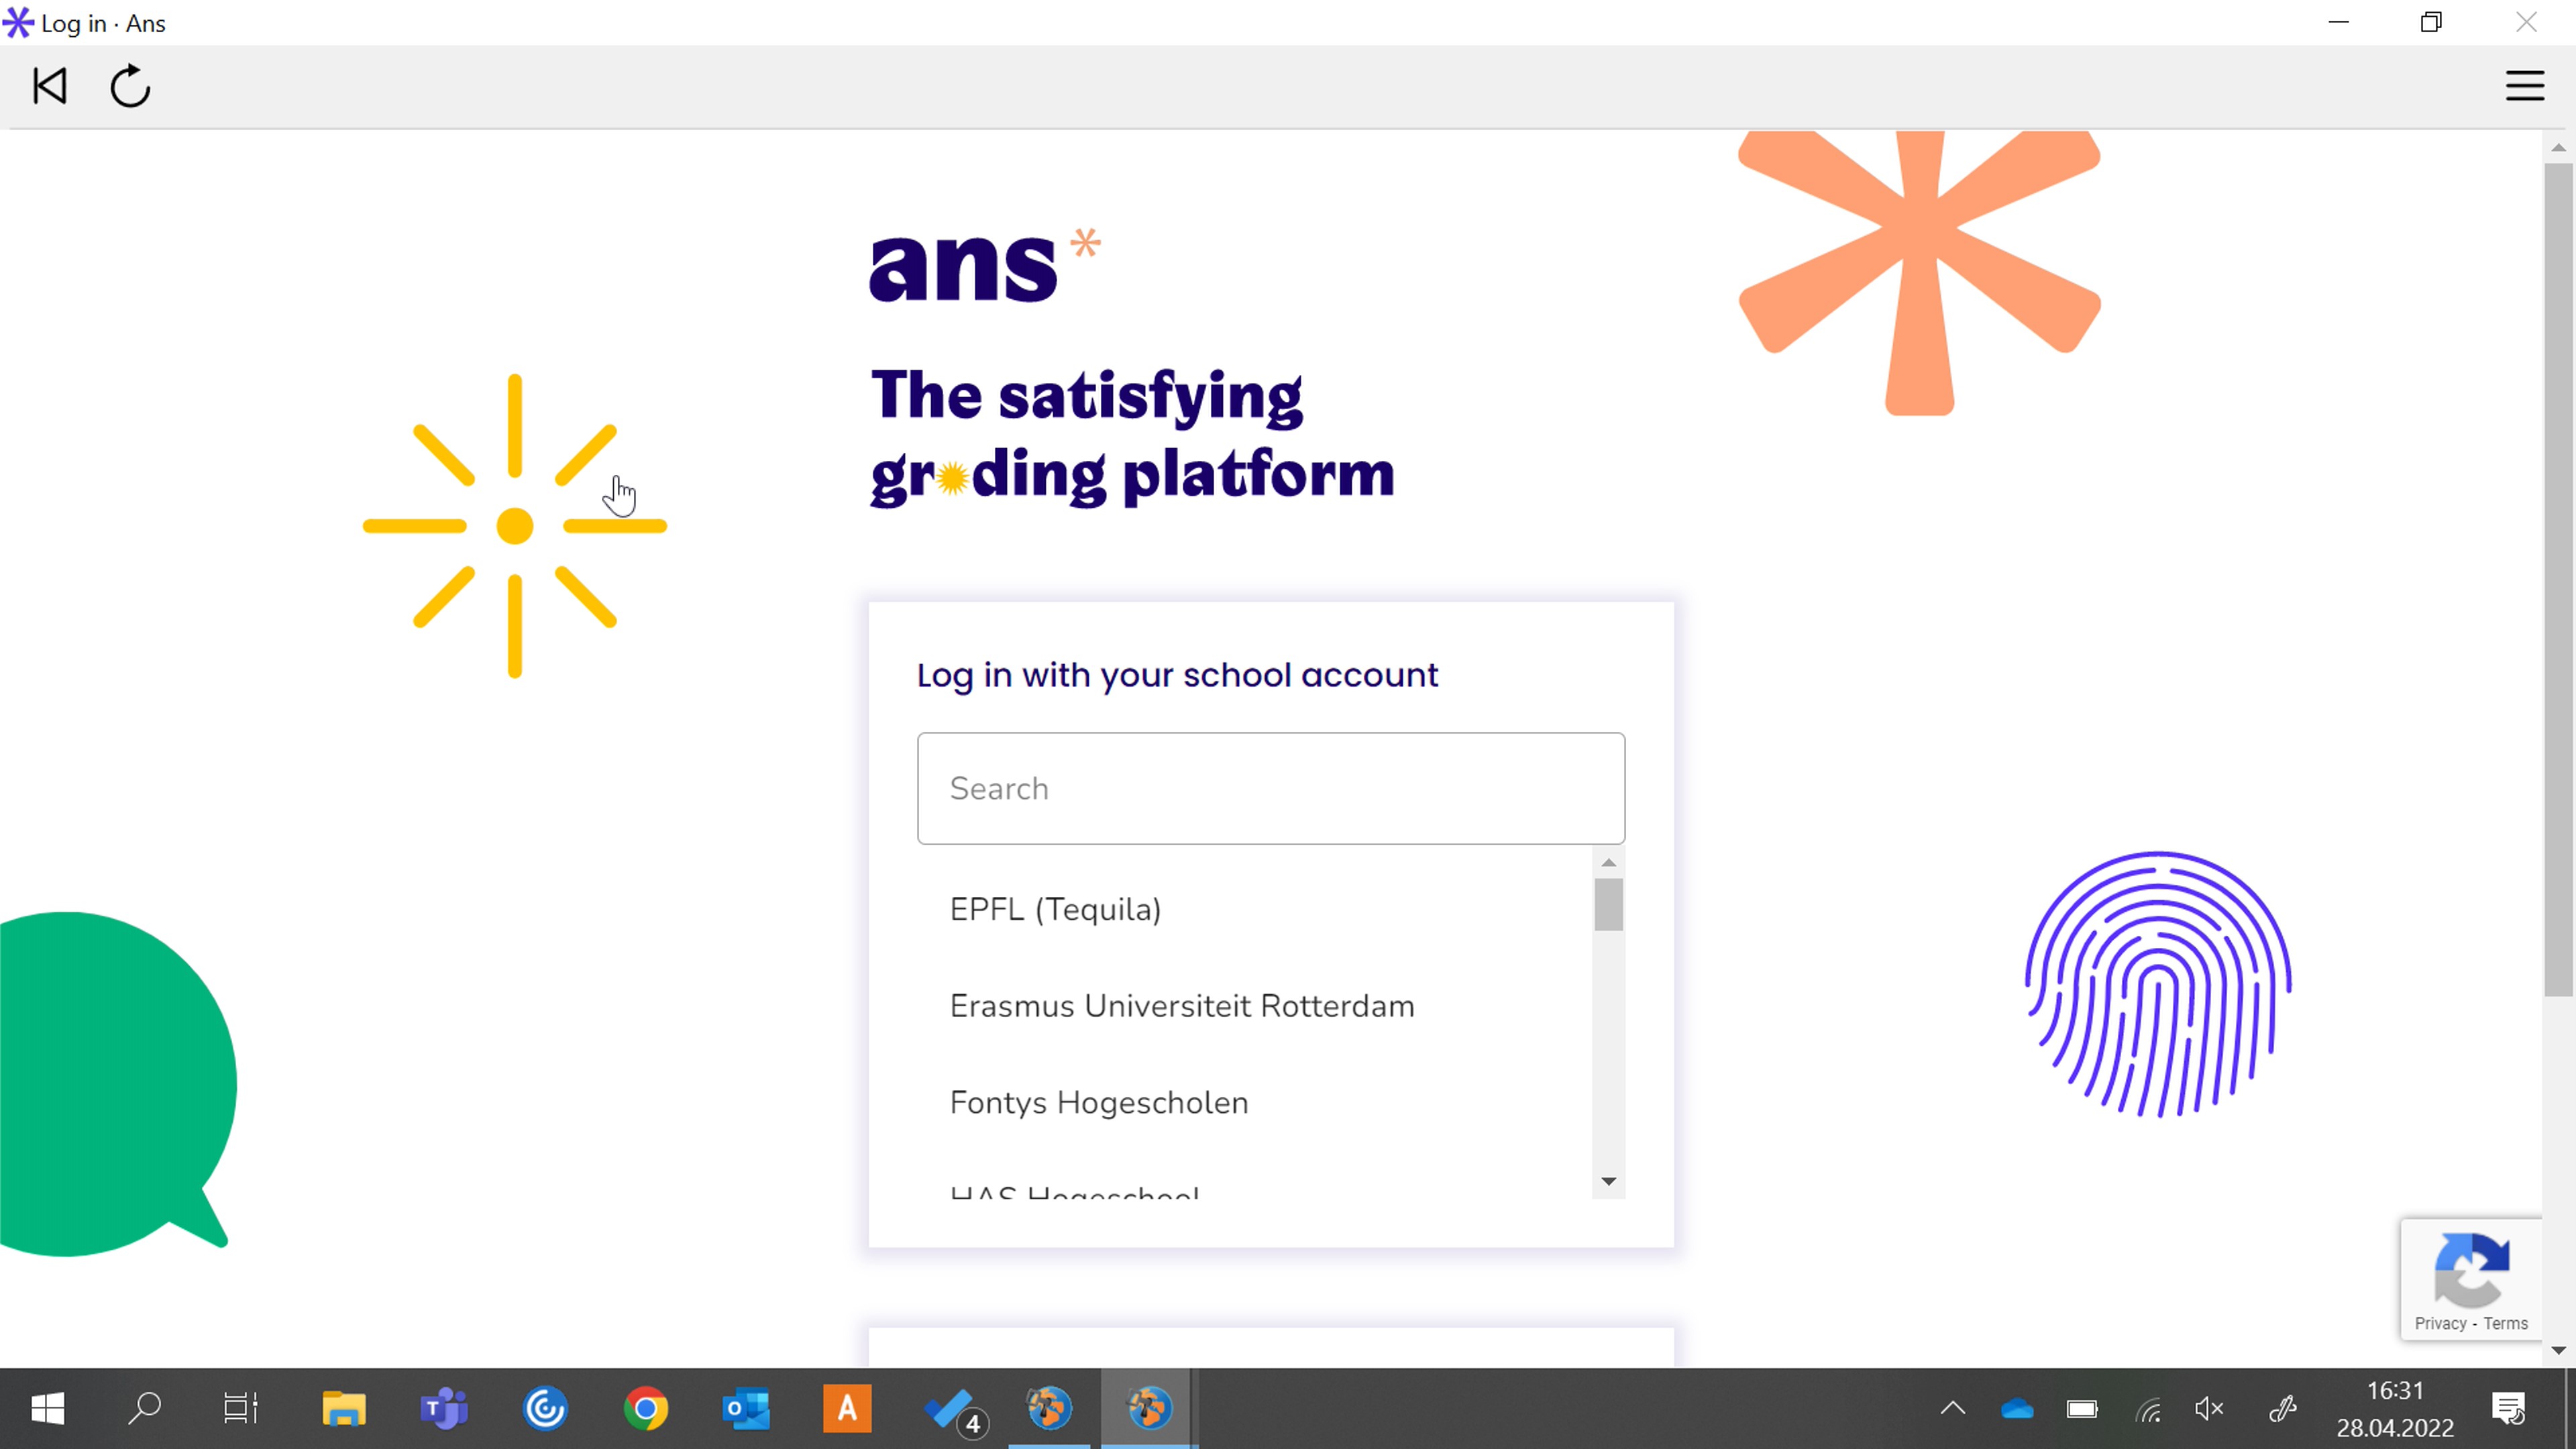Open Microsoft Teams from taskbar
2576x1449 pixels.
443,1409
